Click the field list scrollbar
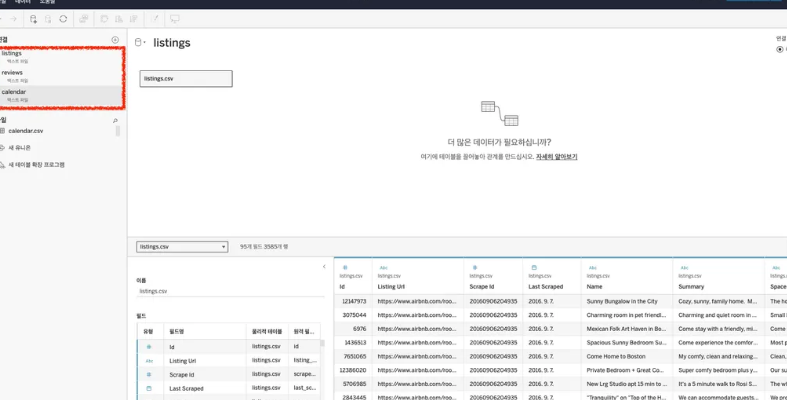 pos(322,343)
